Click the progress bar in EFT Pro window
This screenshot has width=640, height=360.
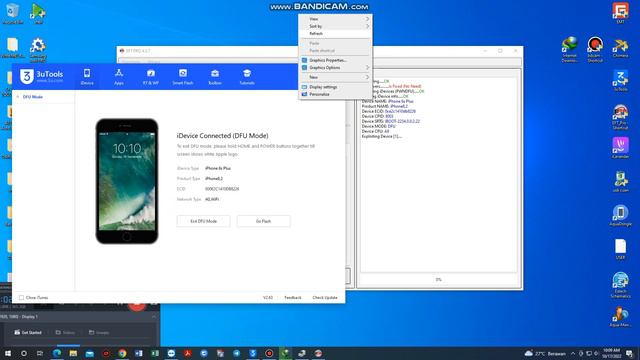438,280
